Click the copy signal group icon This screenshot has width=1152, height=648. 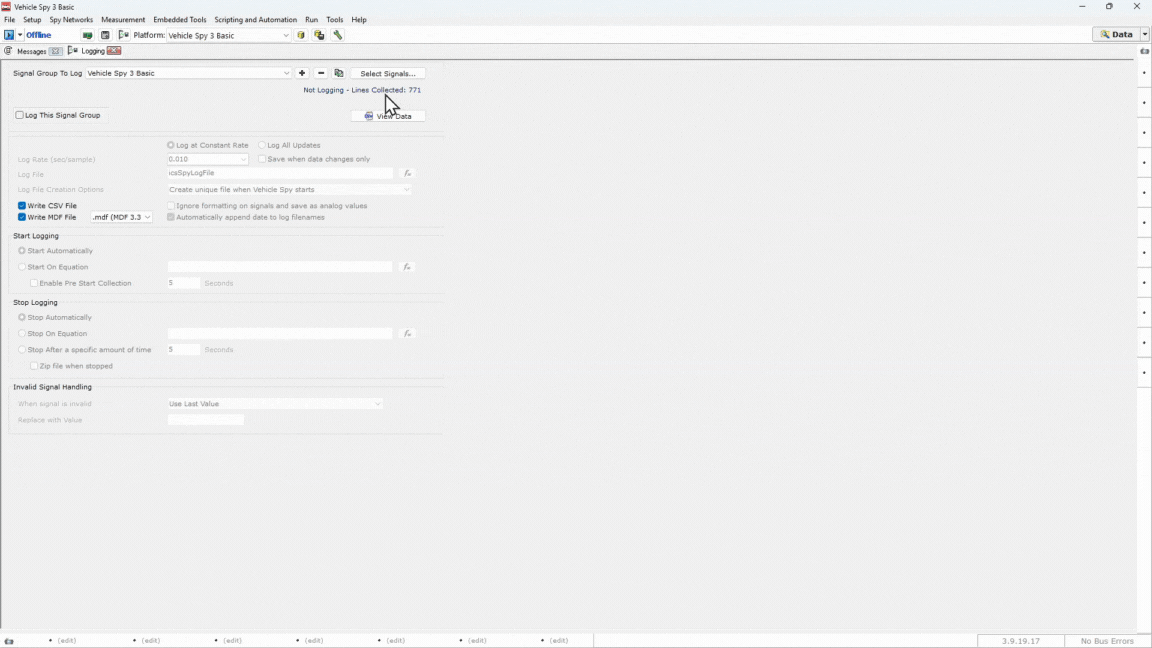pyautogui.click(x=339, y=73)
